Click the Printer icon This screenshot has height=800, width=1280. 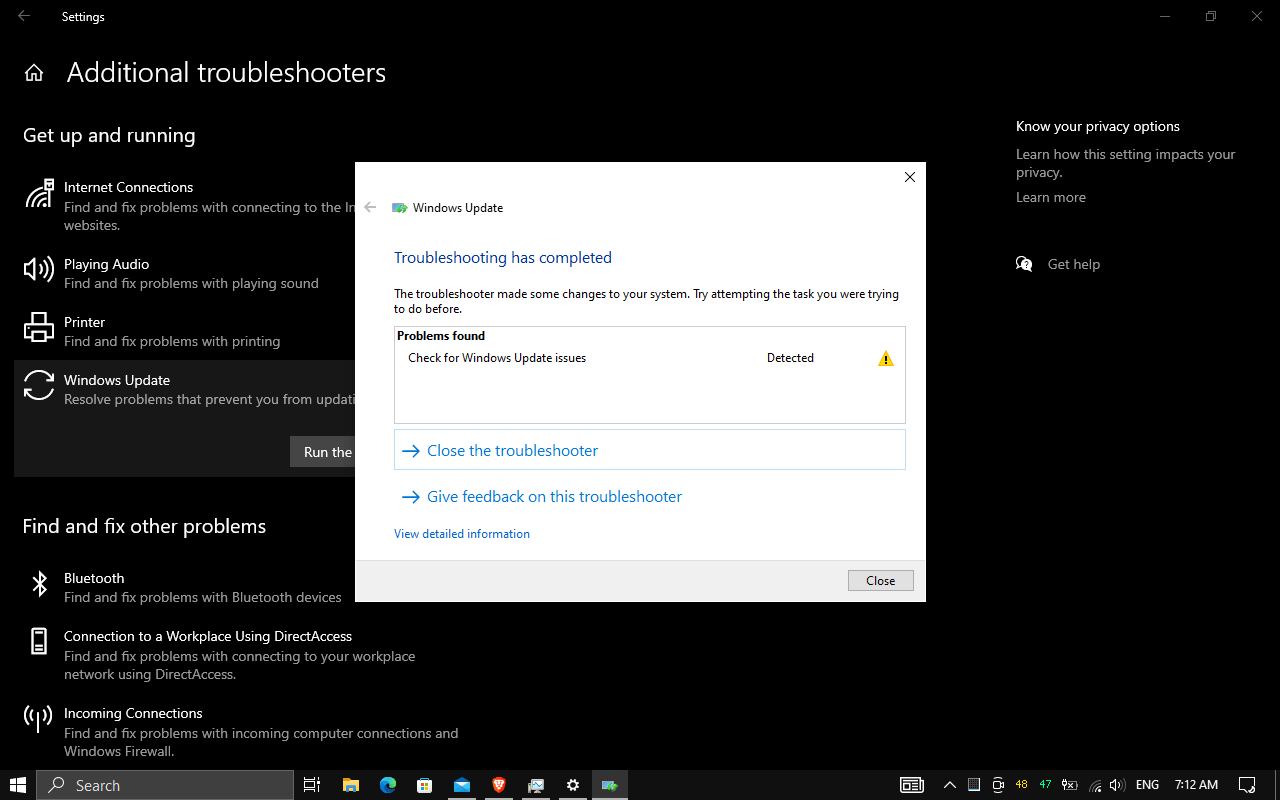pos(39,327)
